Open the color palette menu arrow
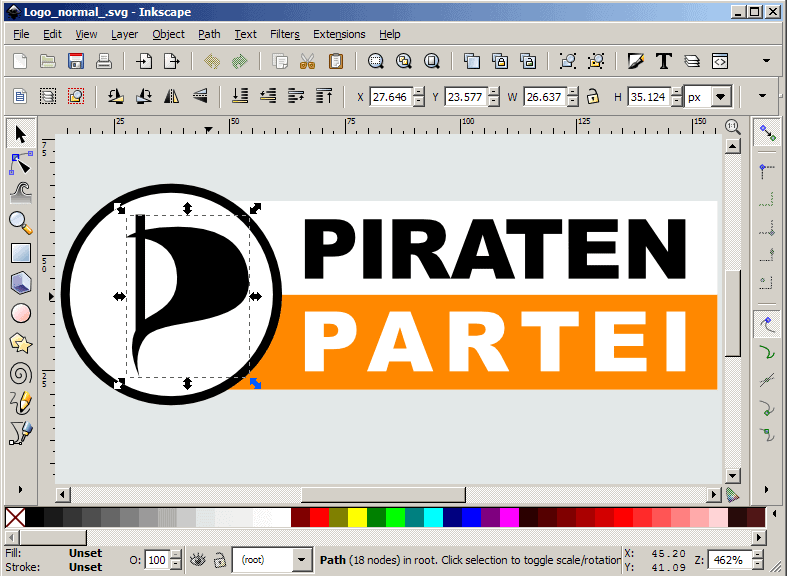787x576 pixels. click(774, 513)
